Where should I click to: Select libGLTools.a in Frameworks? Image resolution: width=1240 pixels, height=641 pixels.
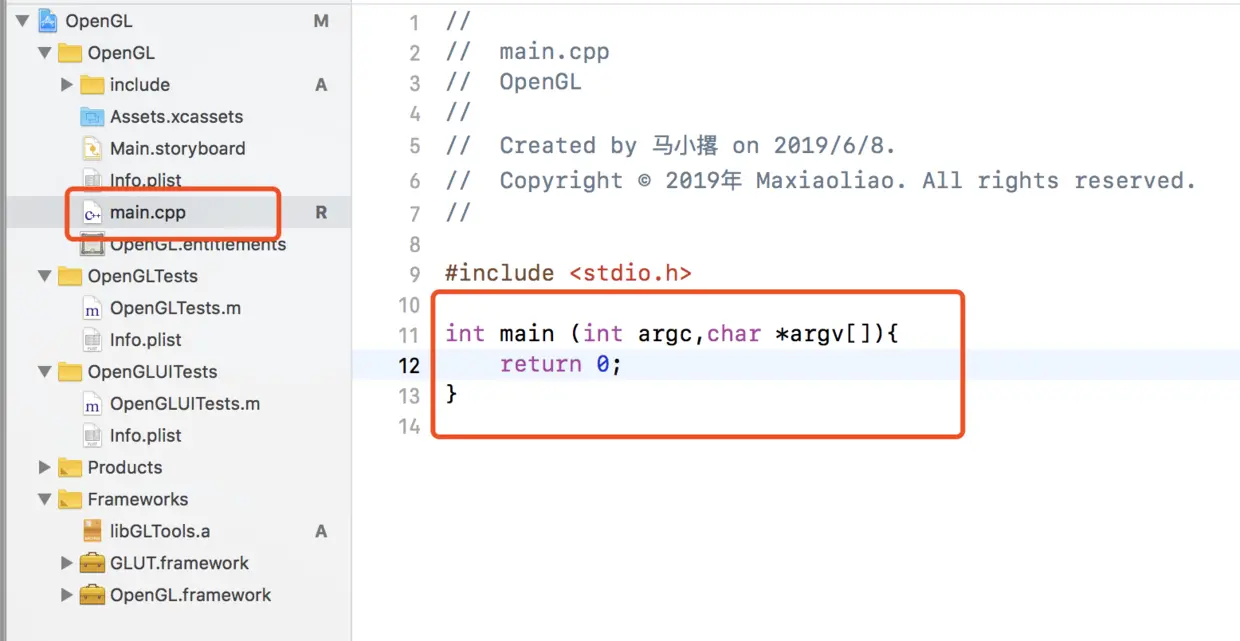160,531
